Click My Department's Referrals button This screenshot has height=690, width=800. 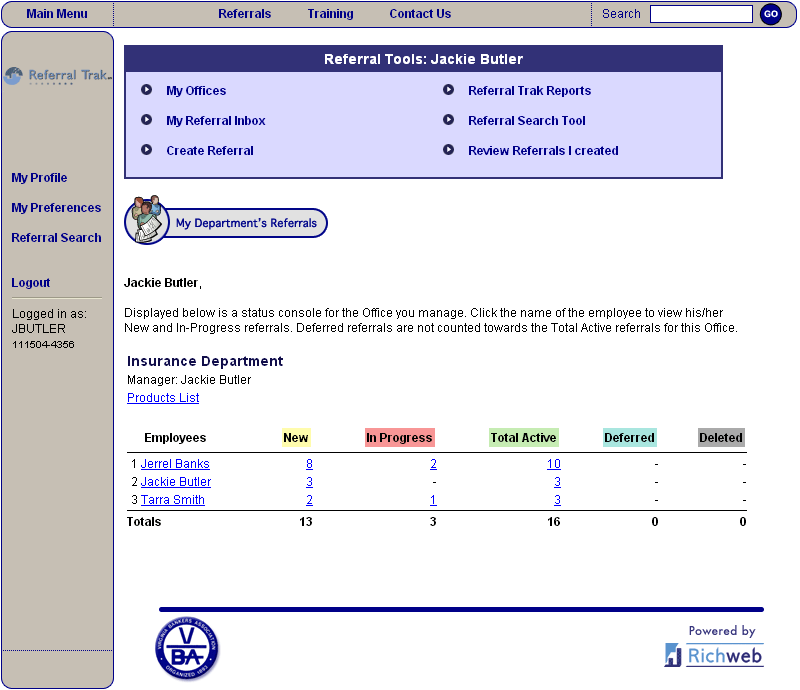(x=246, y=223)
